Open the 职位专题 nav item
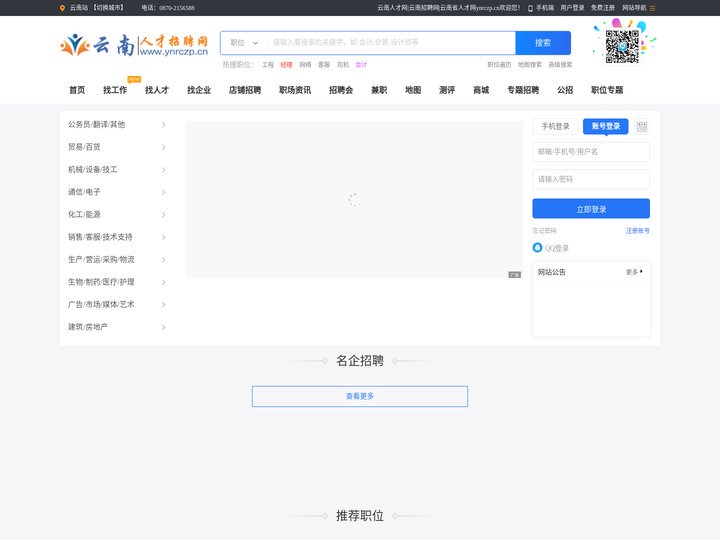This screenshot has width=720, height=540. (x=607, y=90)
